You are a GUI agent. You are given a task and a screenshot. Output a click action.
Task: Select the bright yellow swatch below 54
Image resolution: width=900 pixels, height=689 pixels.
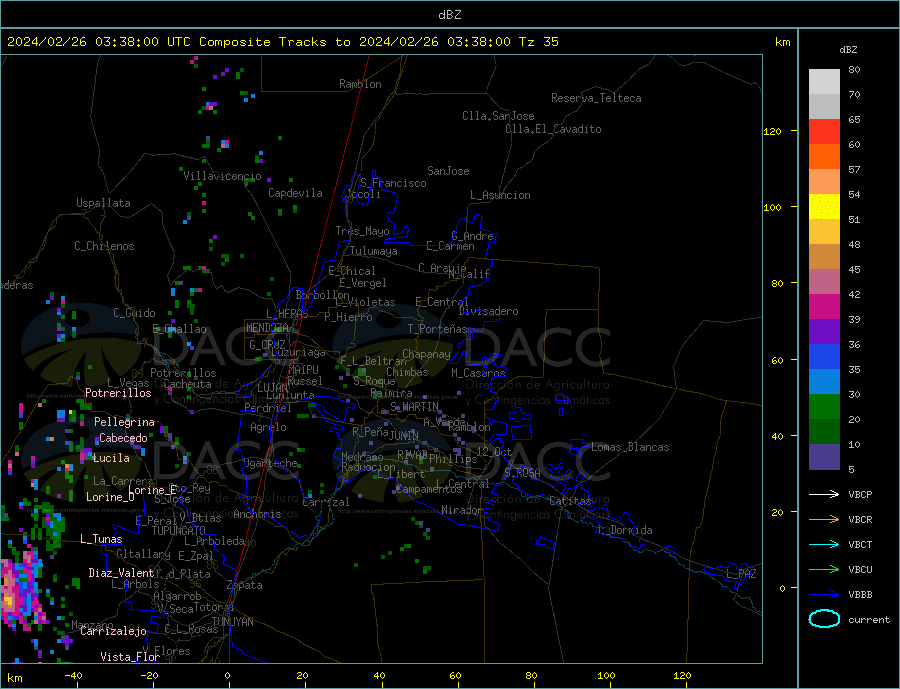(x=824, y=207)
